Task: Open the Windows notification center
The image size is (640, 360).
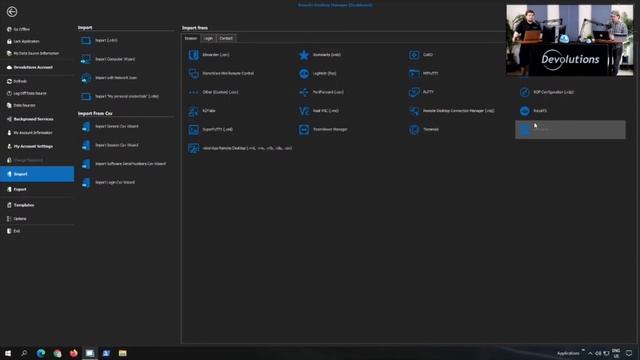Action: [x=629, y=353]
